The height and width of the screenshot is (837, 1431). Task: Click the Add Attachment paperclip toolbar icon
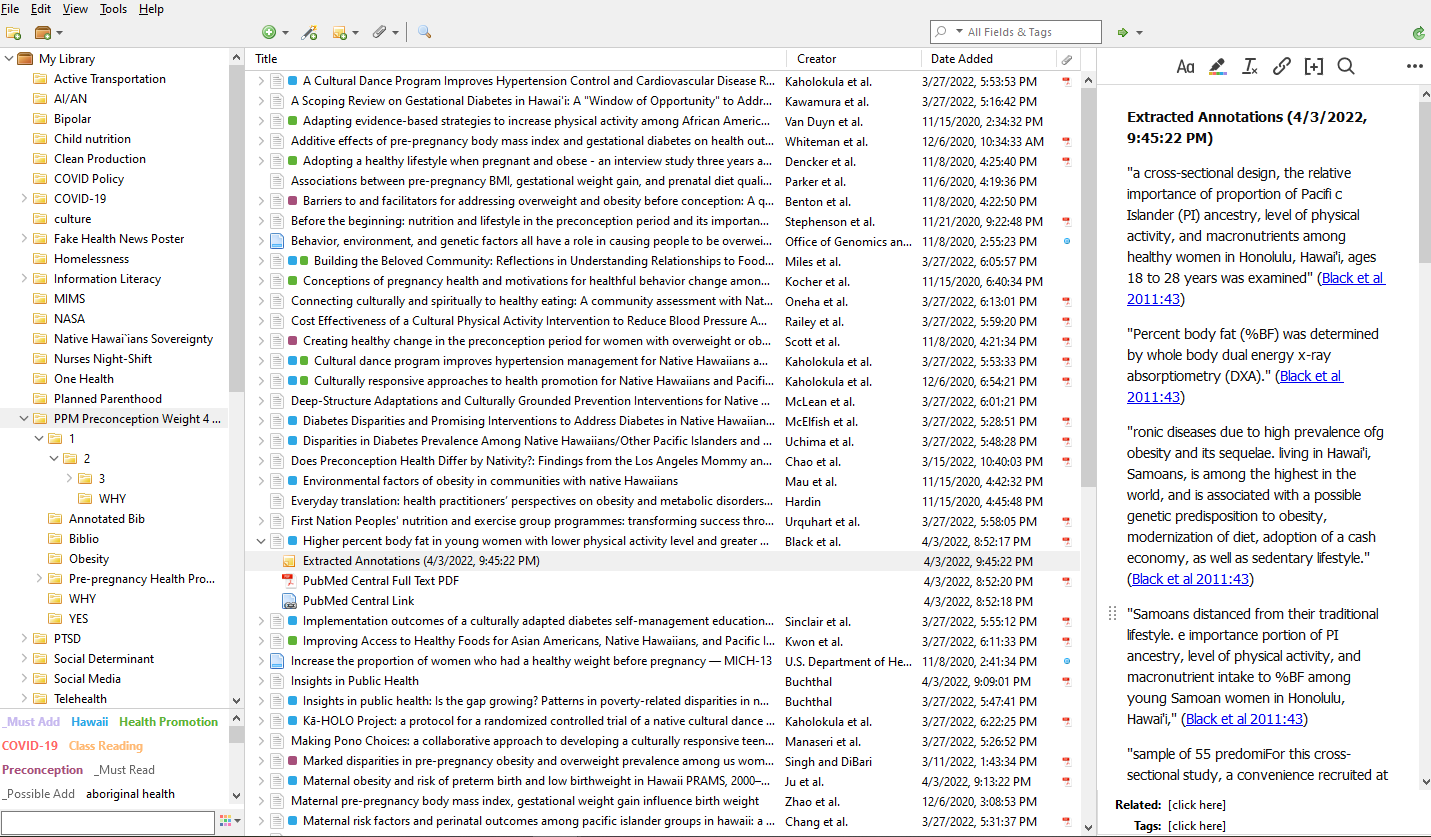tap(380, 33)
